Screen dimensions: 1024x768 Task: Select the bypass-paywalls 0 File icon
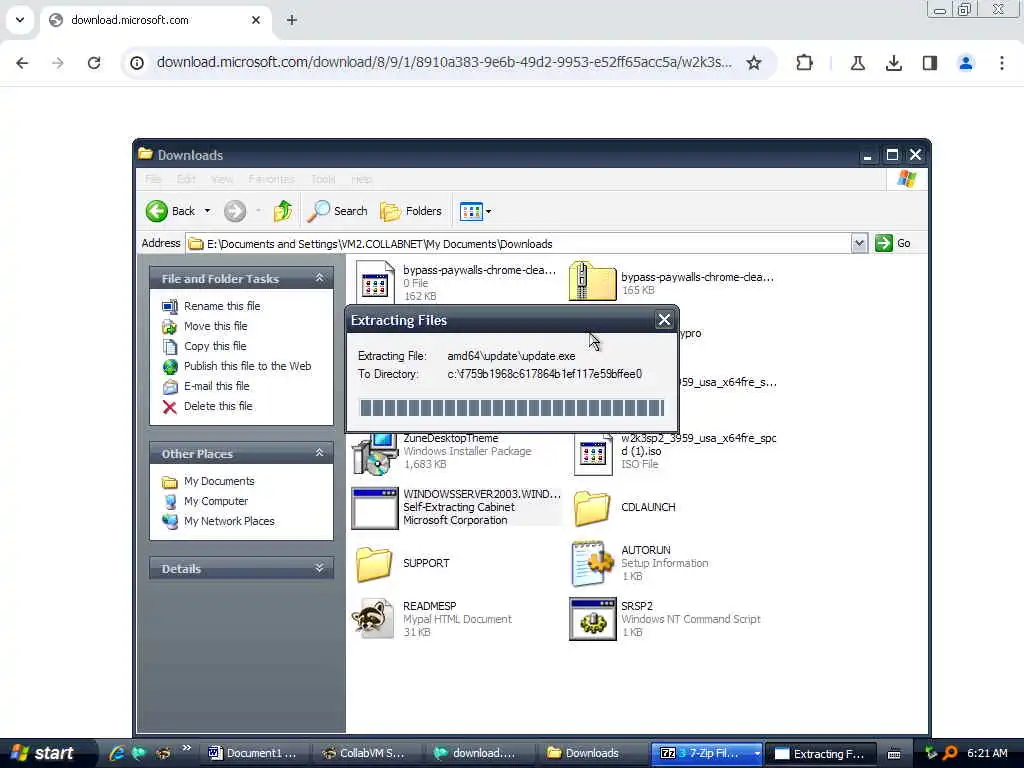(376, 283)
